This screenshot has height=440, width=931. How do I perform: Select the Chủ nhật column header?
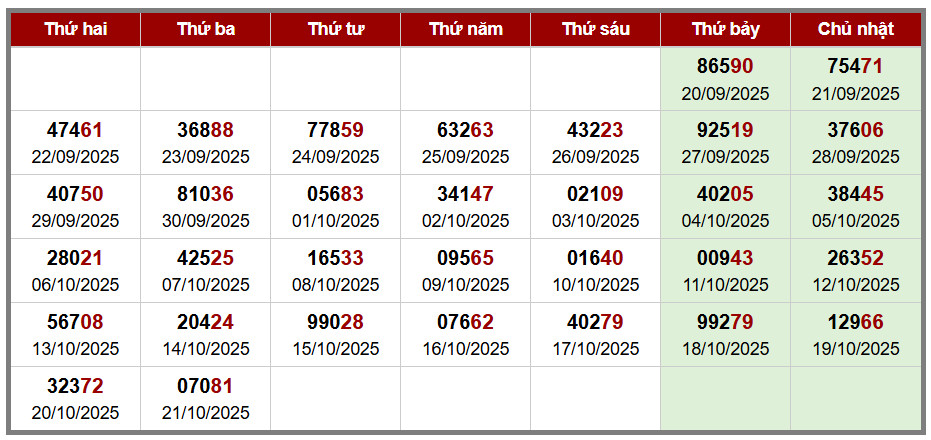(x=855, y=29)
